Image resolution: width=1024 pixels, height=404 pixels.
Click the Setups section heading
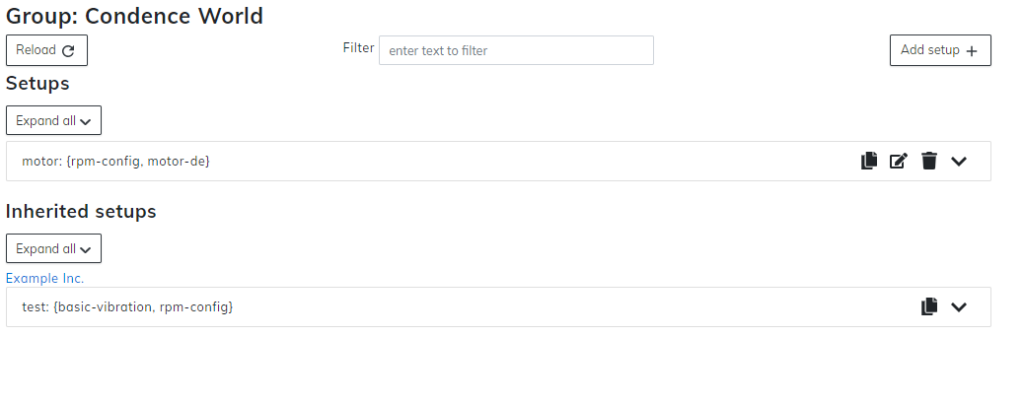[x=37, y=84]
